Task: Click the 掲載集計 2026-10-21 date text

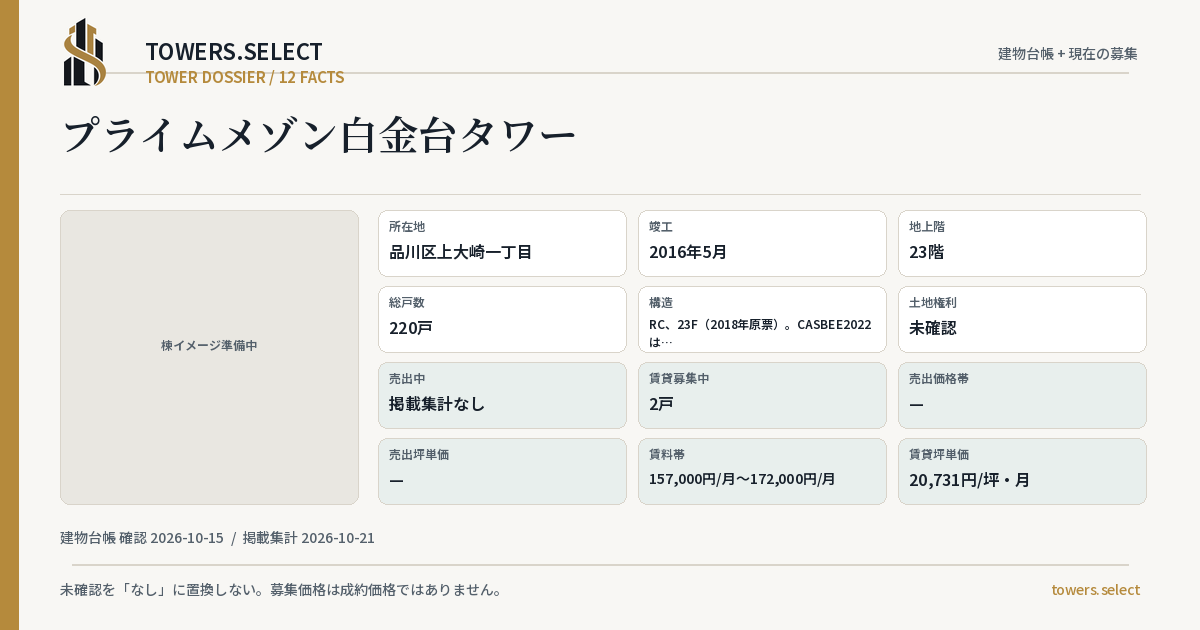Action: [308, 538]
